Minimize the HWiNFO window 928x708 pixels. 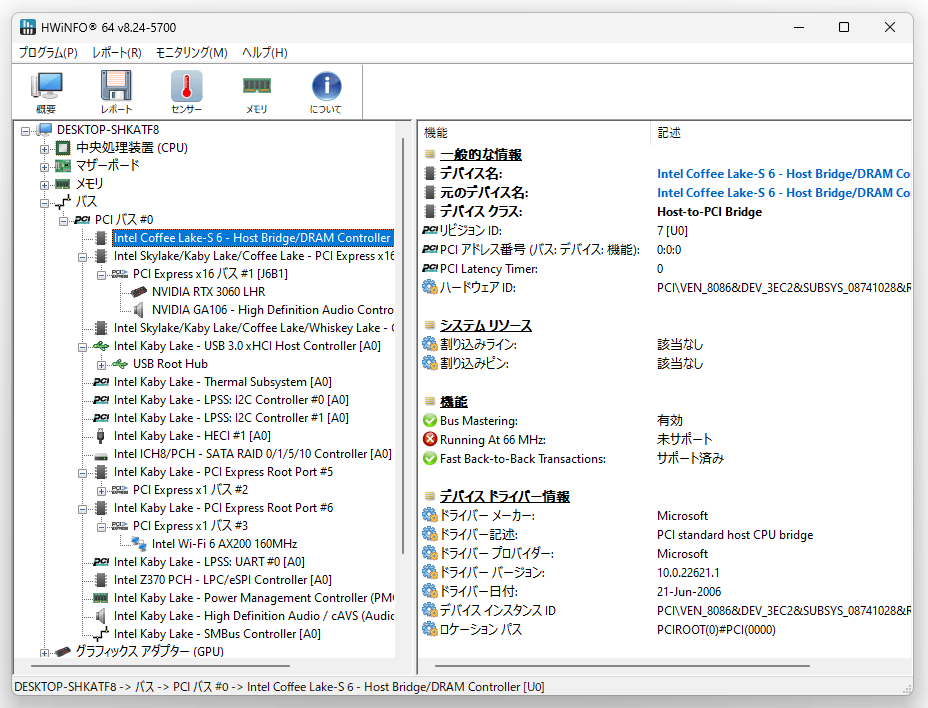click(x=799, y=27)
